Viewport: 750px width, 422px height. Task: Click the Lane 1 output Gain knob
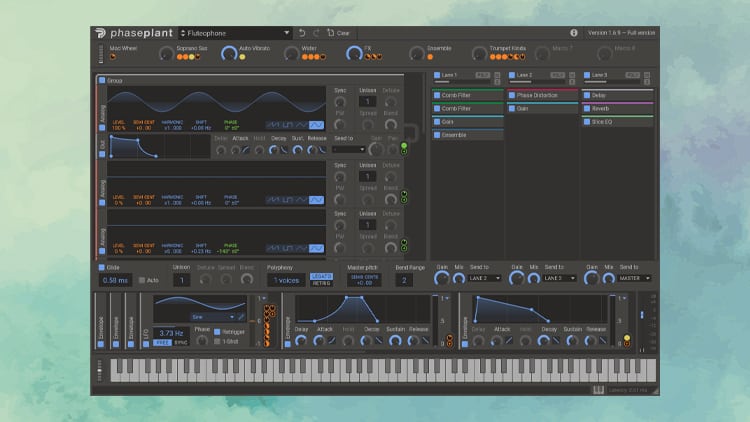(441, 278)
